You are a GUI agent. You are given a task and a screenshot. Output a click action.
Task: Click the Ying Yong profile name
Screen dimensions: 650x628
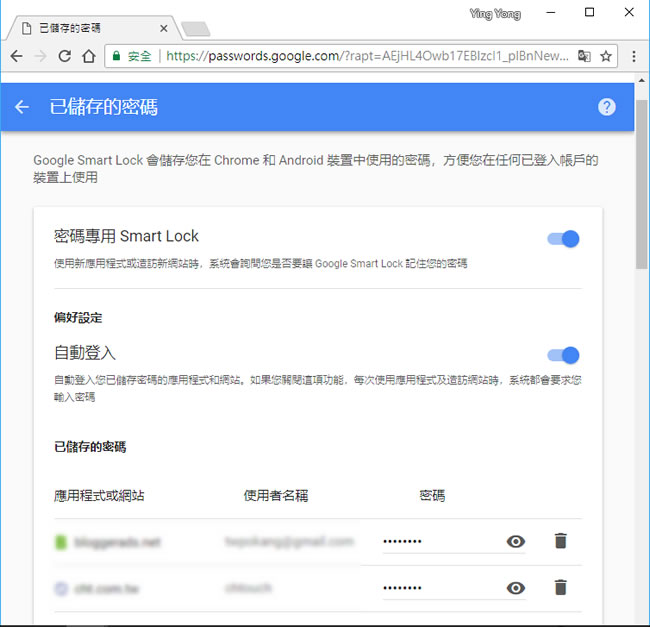495,14
